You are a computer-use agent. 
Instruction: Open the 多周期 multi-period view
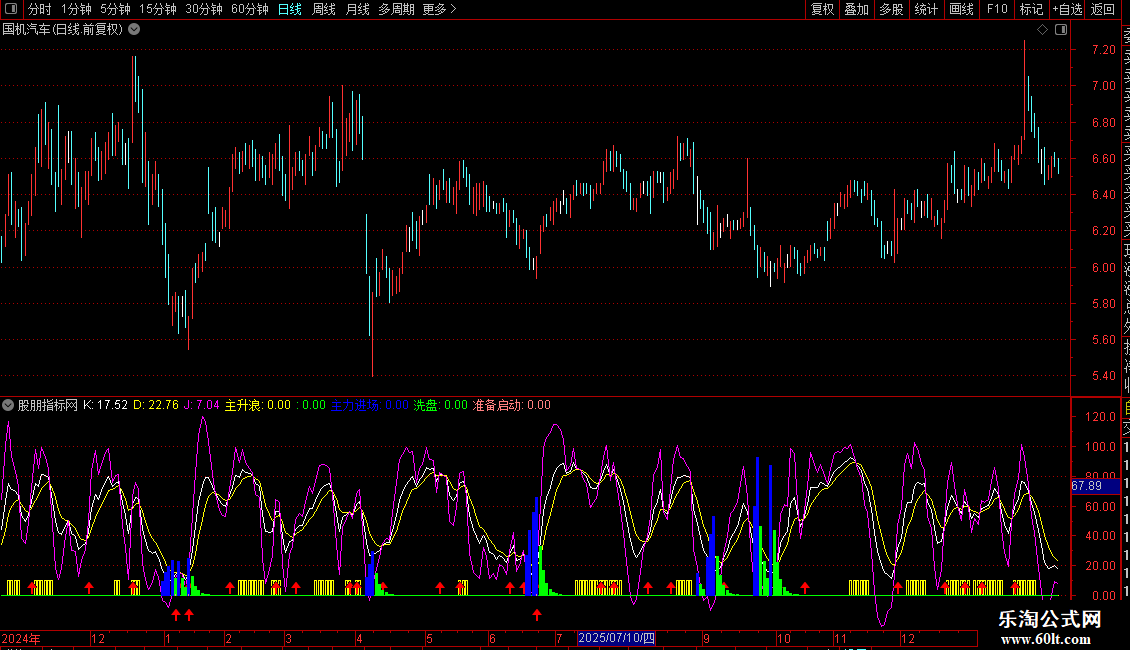coord(396,9)
